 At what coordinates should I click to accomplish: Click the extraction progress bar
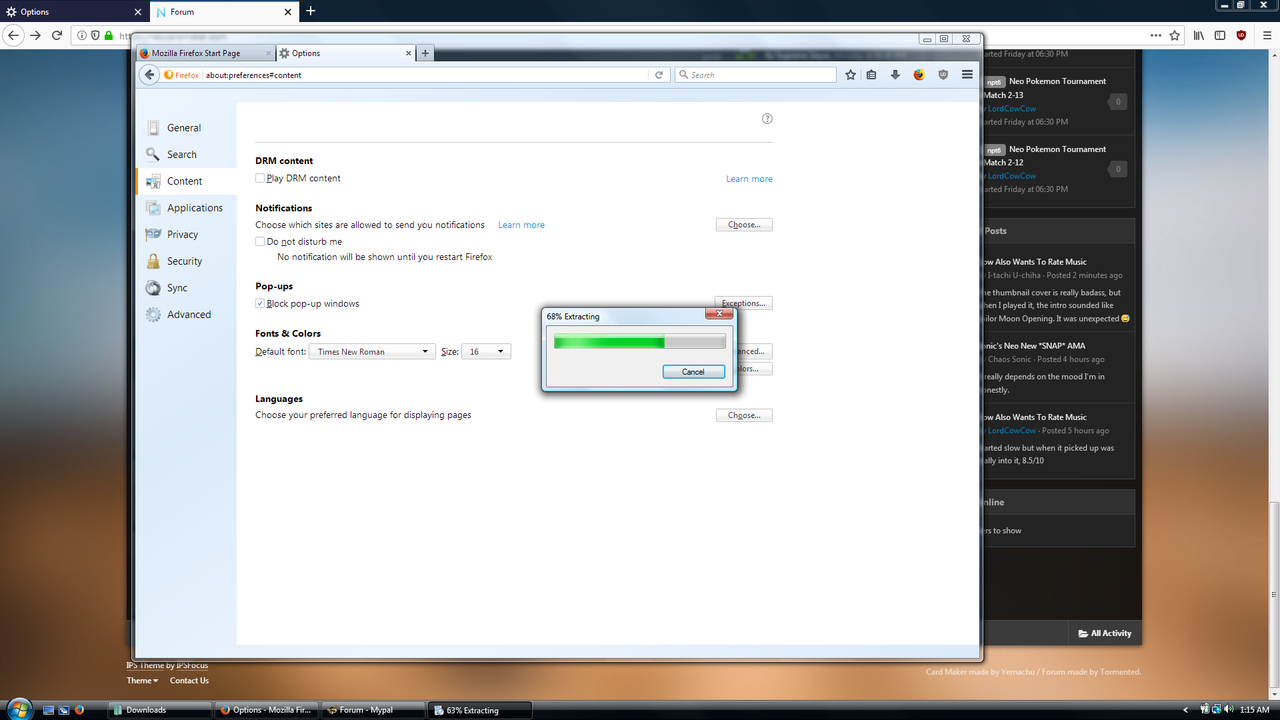click(639, 341)
